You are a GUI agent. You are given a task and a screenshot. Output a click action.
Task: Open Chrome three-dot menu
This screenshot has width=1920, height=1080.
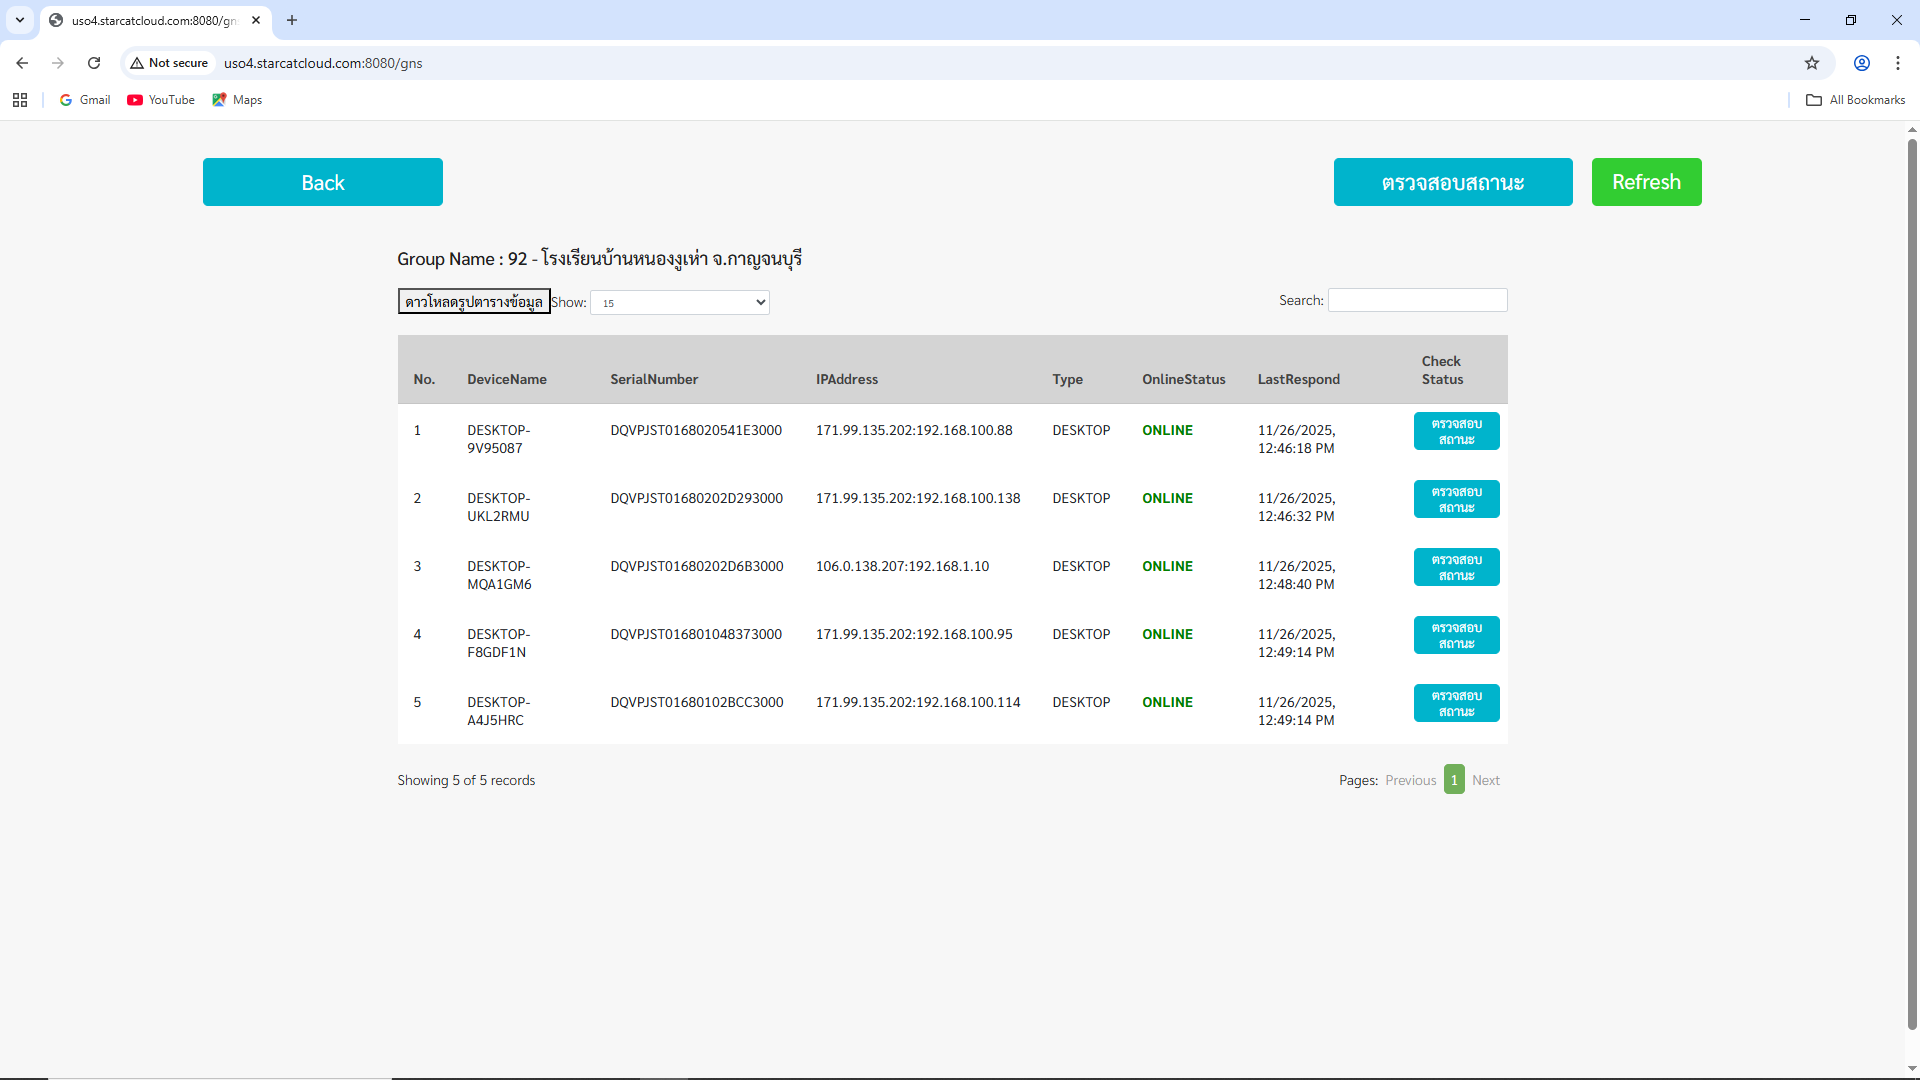[x=1898, y=63]
